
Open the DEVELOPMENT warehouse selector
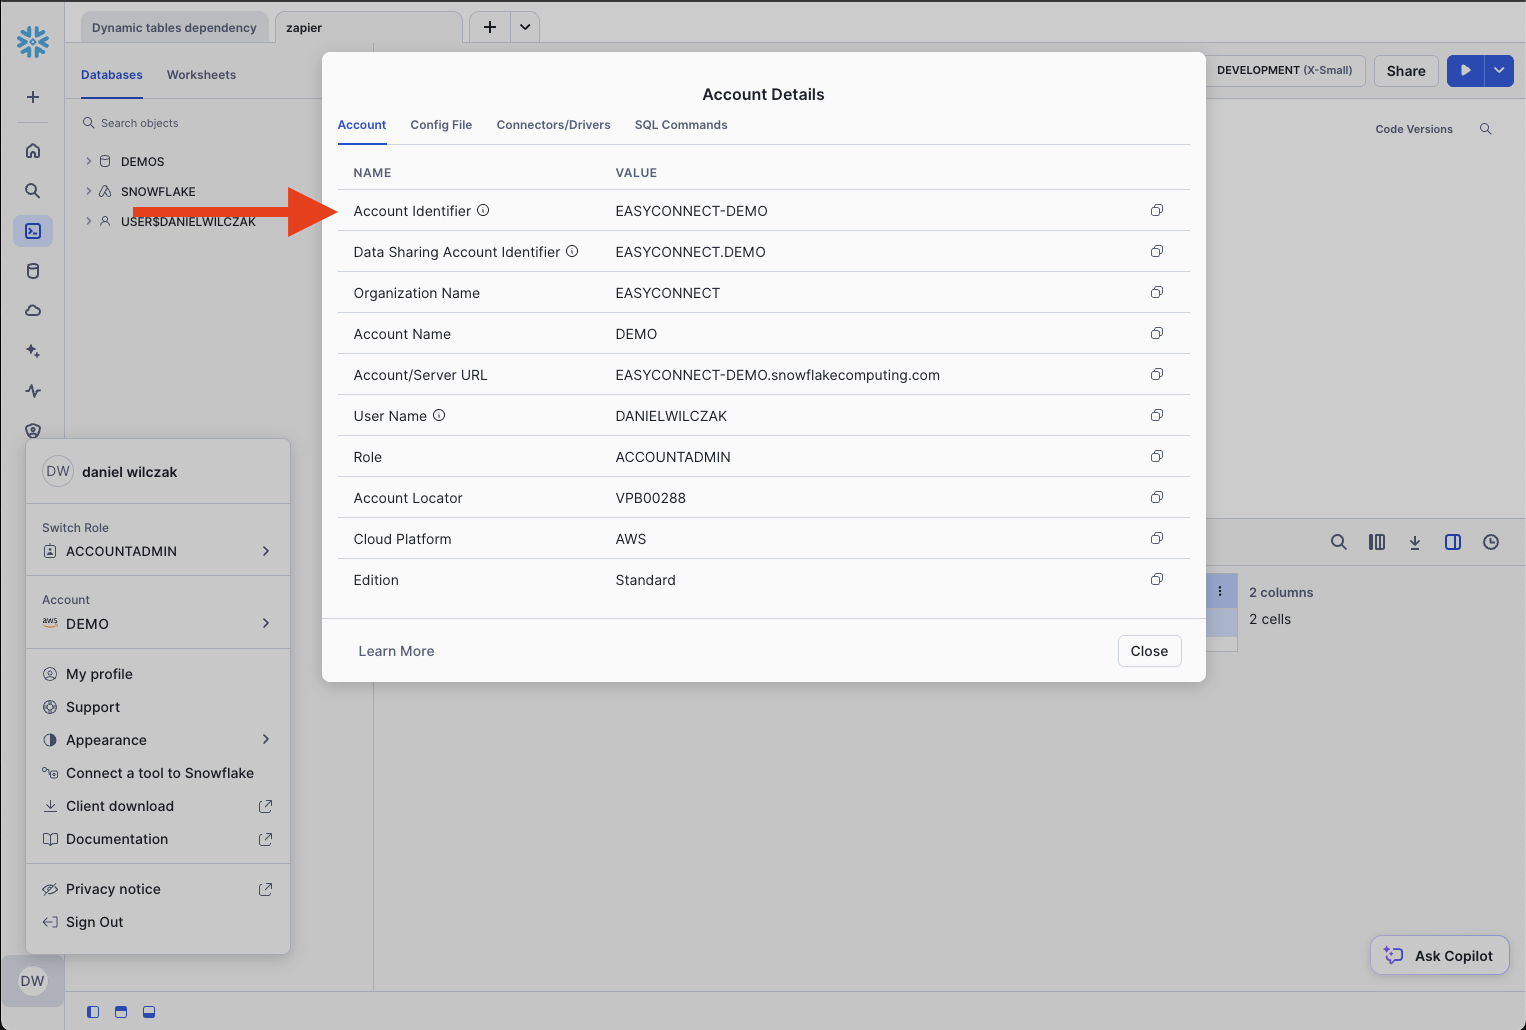(1284, 70)
